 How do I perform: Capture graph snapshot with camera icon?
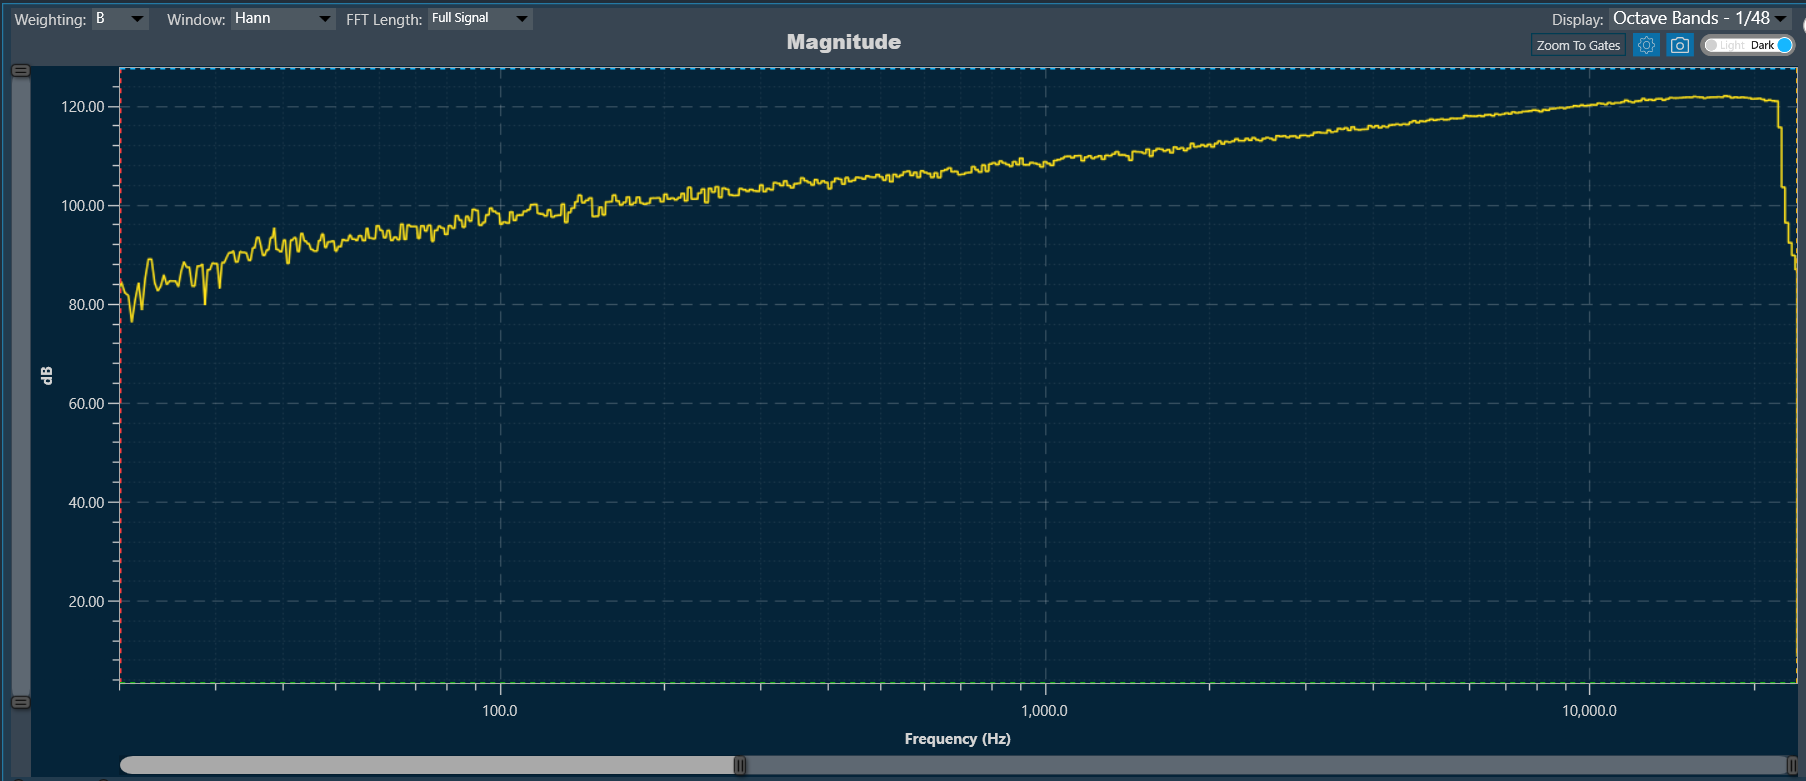click(1680, 45)
